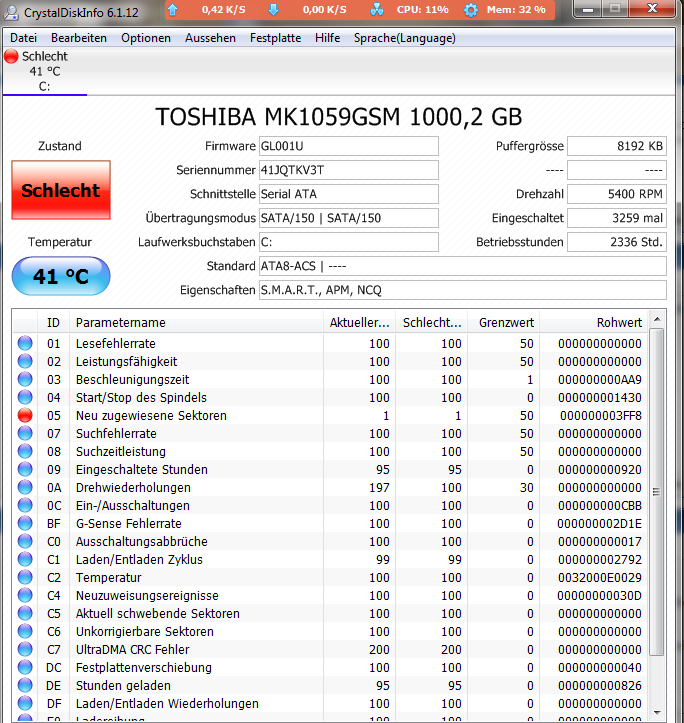Open the Sprache(Language) menu
Viewport: 684px width, 723px height.
[x=404, y=38]
